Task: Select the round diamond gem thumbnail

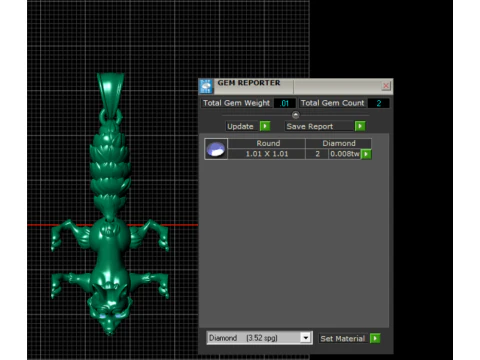Action: point(216,149)
